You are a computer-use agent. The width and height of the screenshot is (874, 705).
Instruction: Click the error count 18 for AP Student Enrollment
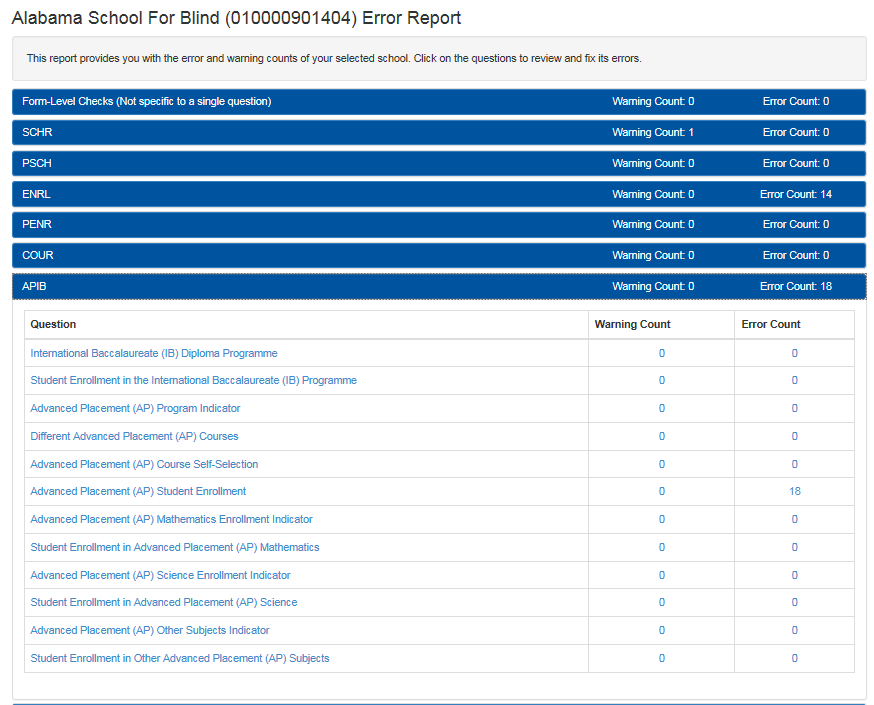pyautogui.click(x=795, y=491)
